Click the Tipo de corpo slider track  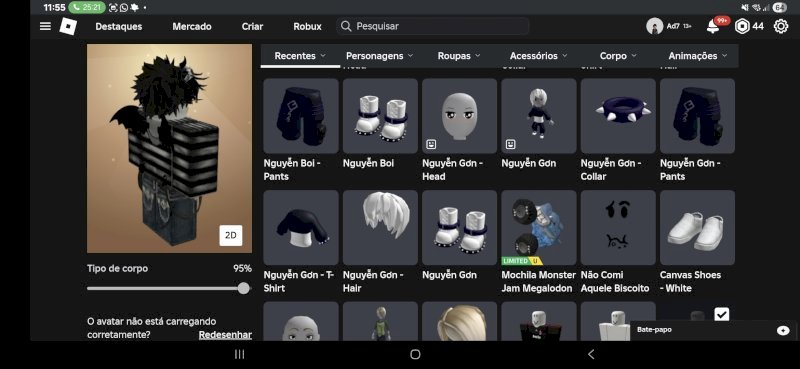tap(168, 288)
